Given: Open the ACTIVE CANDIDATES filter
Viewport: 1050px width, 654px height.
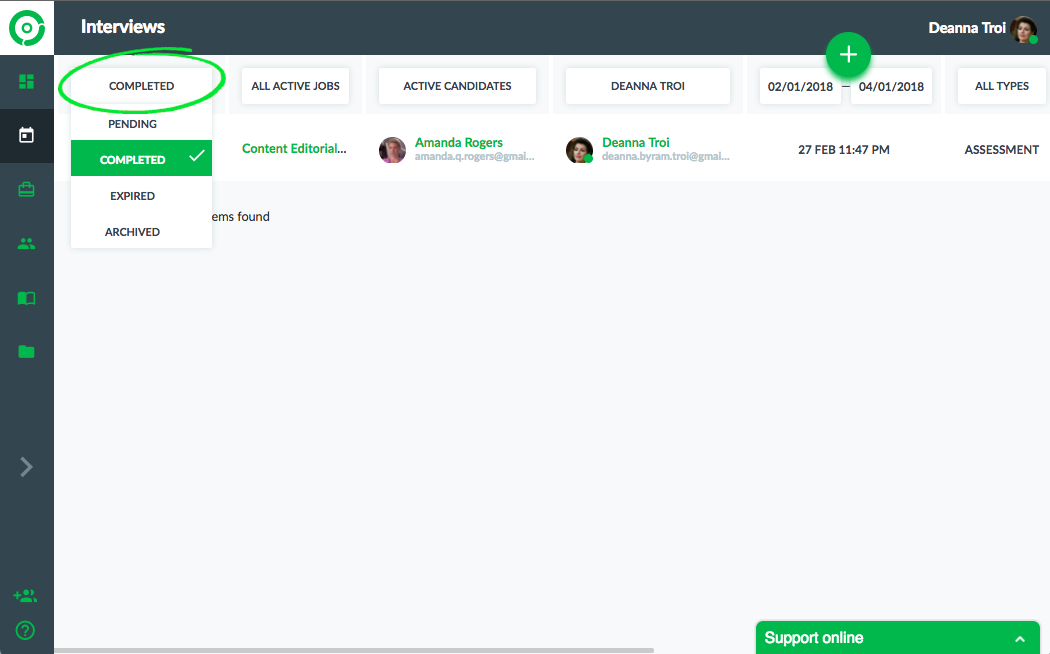Looking at the screenshot, I should [457, 86].
